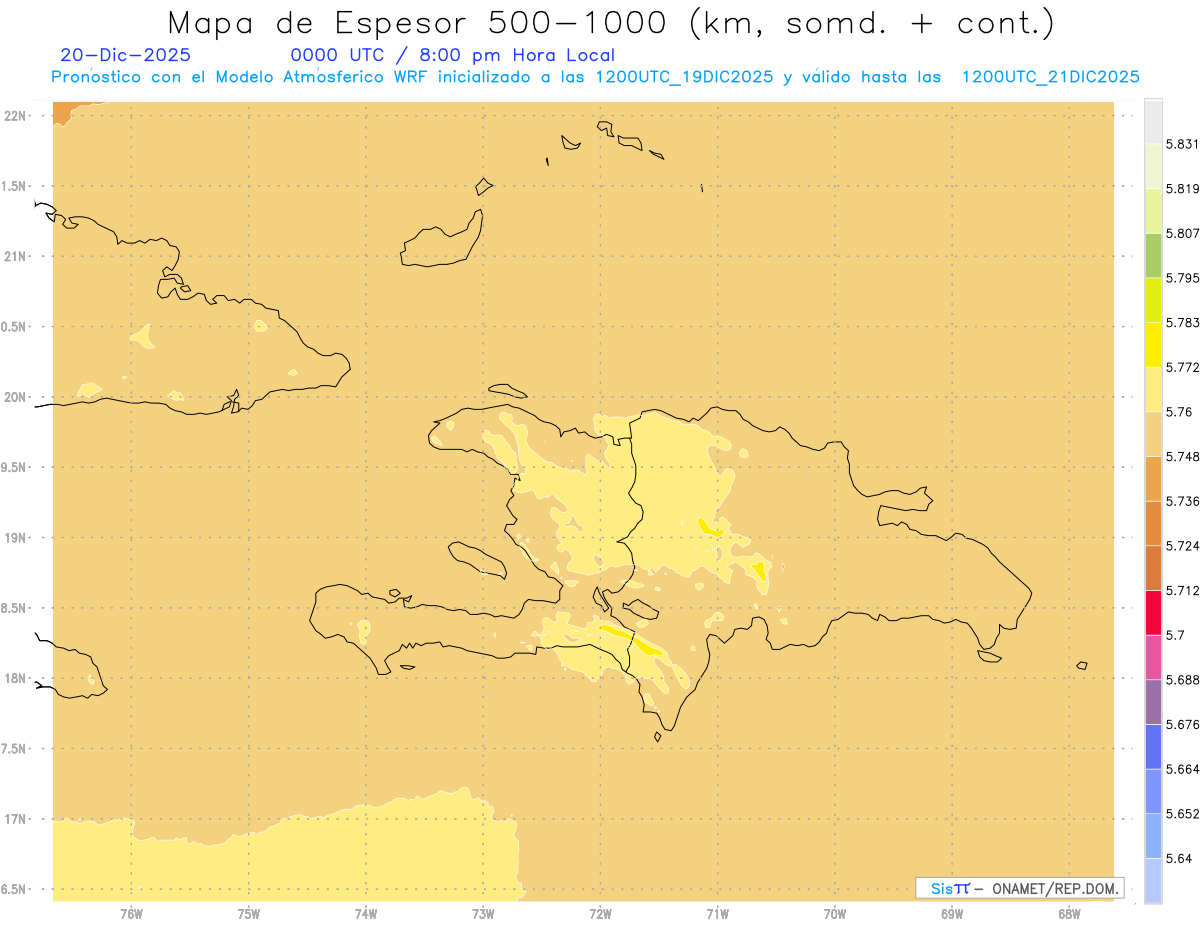Click the legend value 5.64
The image size is (1200, 927).
[1179, 858]
